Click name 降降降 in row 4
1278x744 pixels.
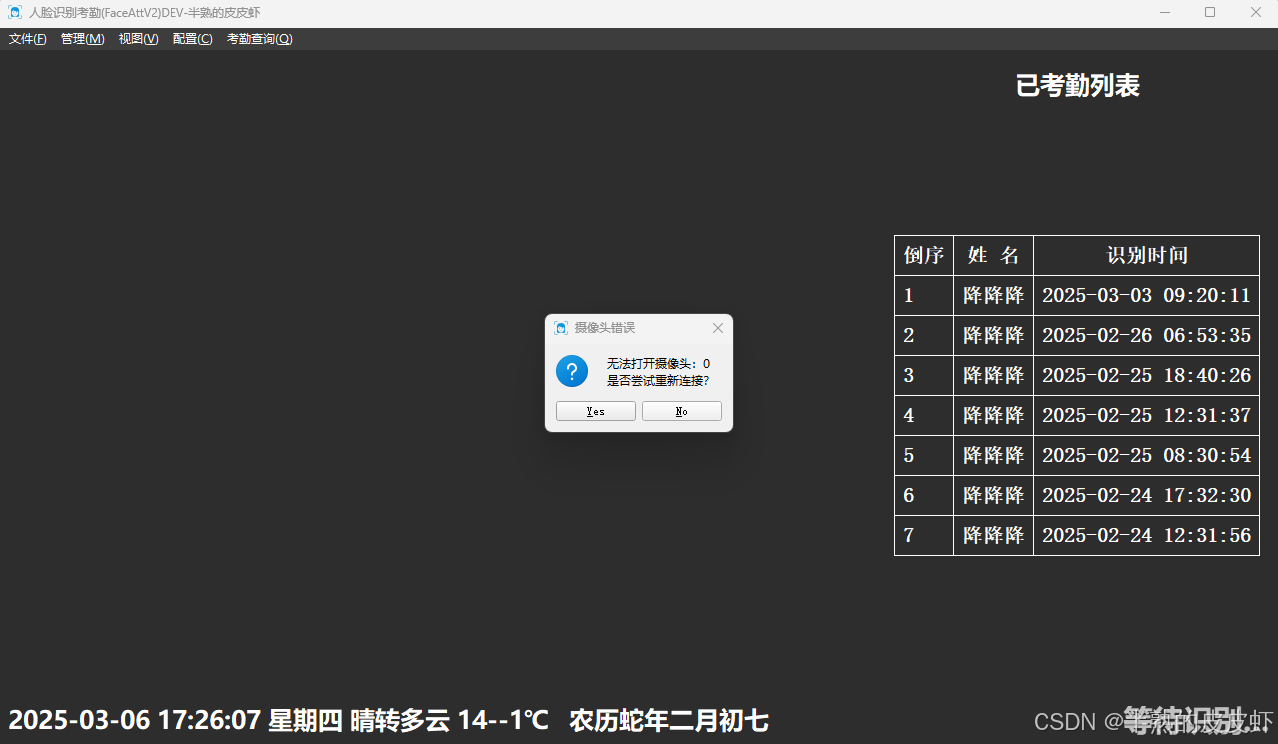[993, 415]
